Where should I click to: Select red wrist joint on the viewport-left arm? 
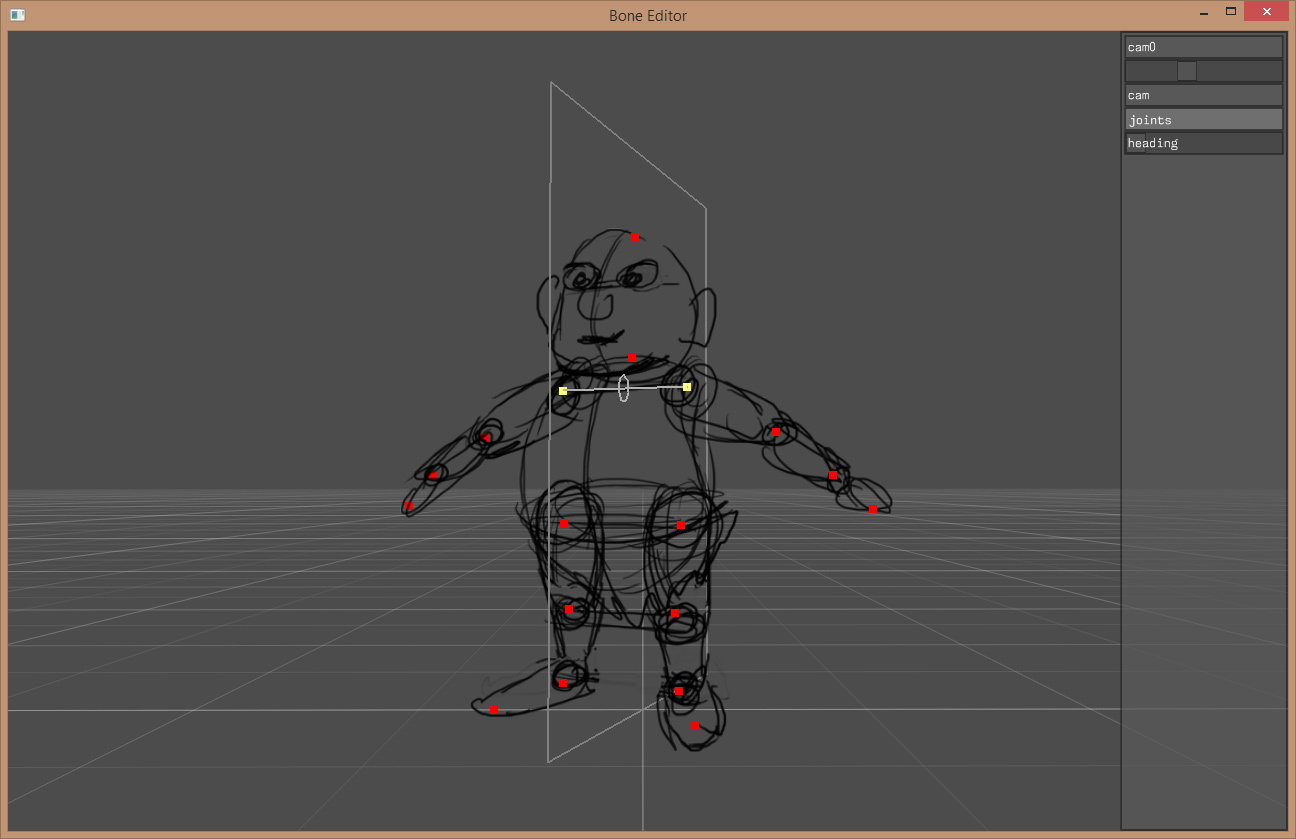pos(433,475)
